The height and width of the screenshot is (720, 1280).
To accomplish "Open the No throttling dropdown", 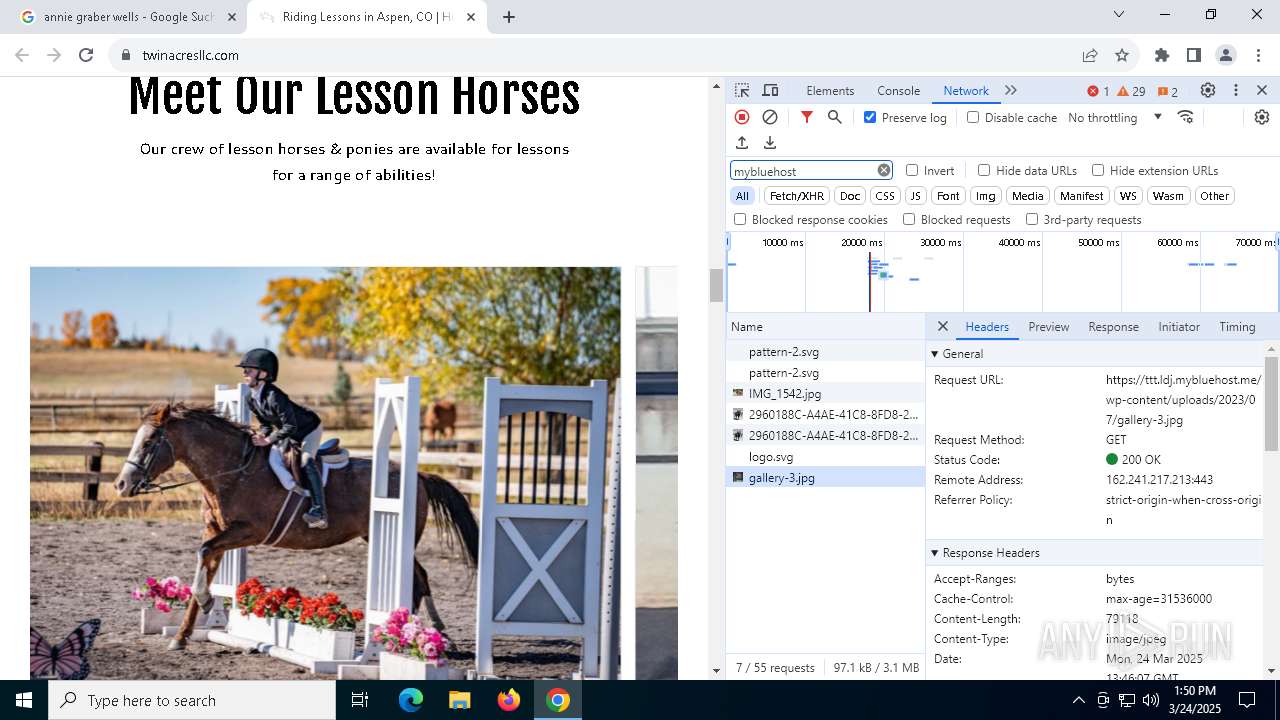I will tap(1115, 117).
